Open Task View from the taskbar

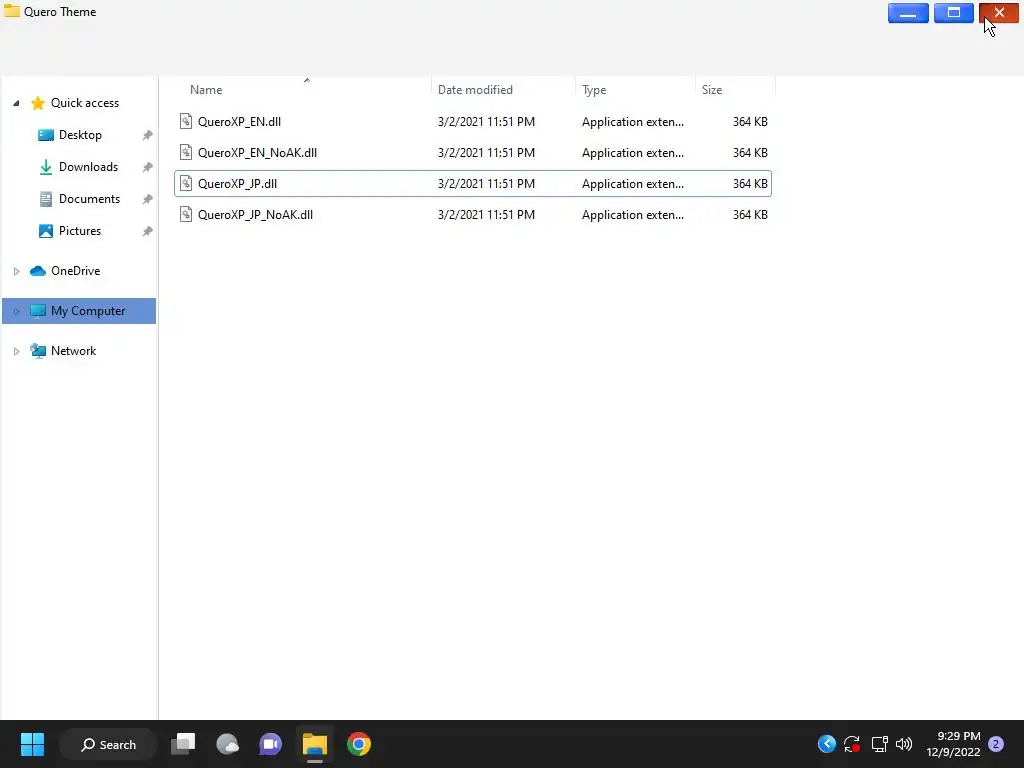183,744
